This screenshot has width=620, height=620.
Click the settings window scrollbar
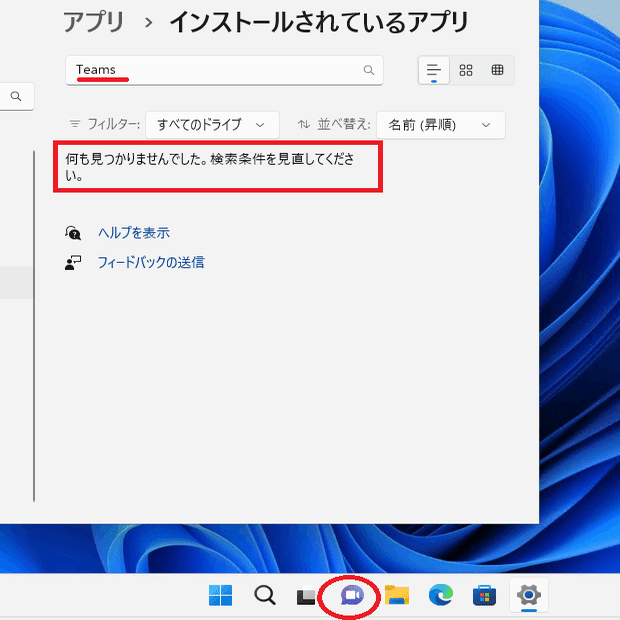click(34, 326)
